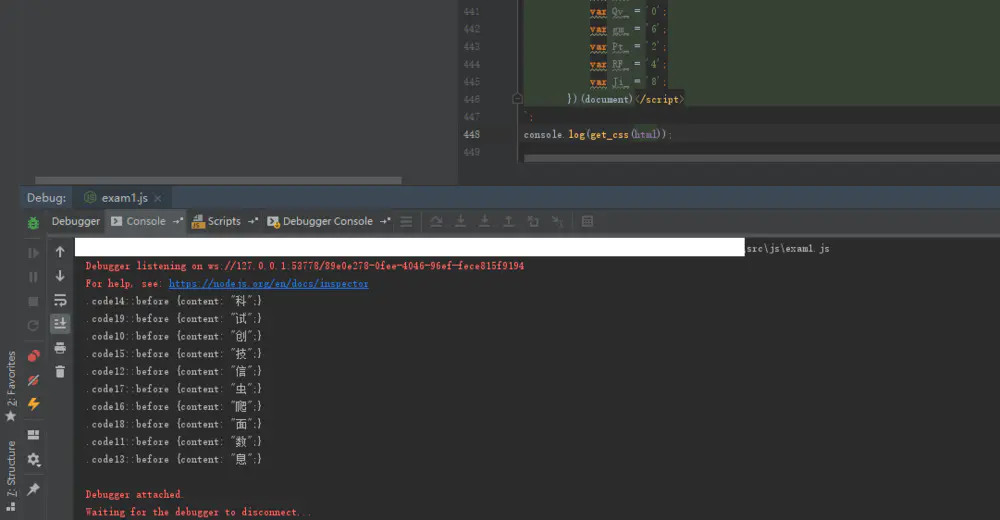1000x520 pixels.
Task: Collapse code fold marker at line 446
Action: 517,99
